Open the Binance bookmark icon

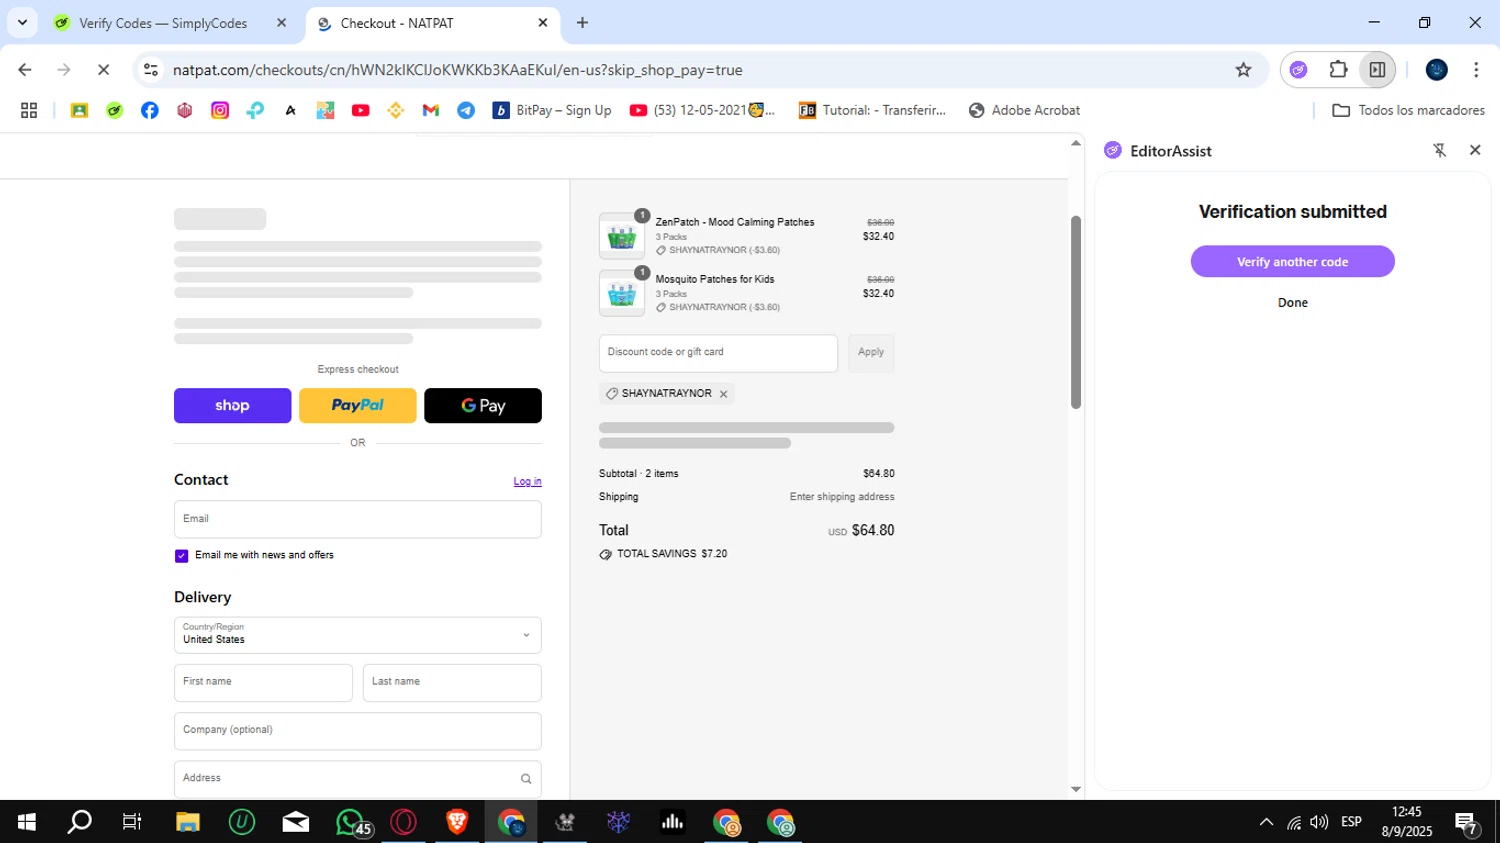[396, 110]
